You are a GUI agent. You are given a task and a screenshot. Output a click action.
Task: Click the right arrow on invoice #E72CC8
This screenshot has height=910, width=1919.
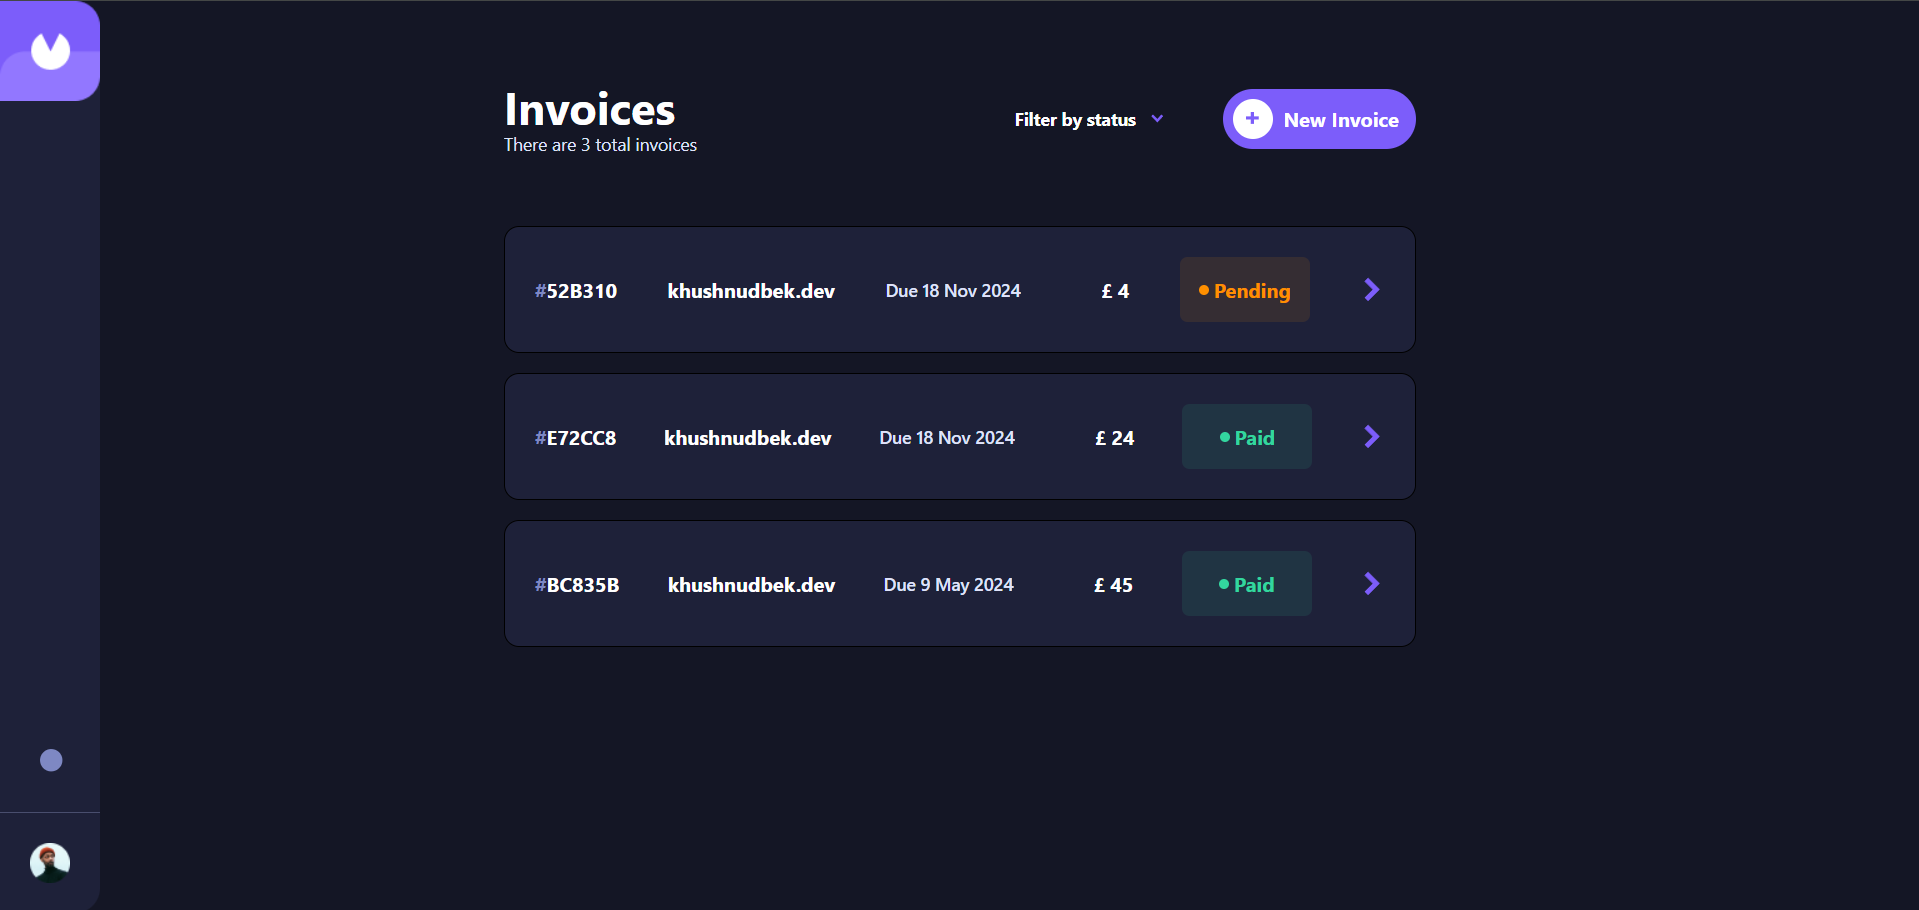point(1371,436)
